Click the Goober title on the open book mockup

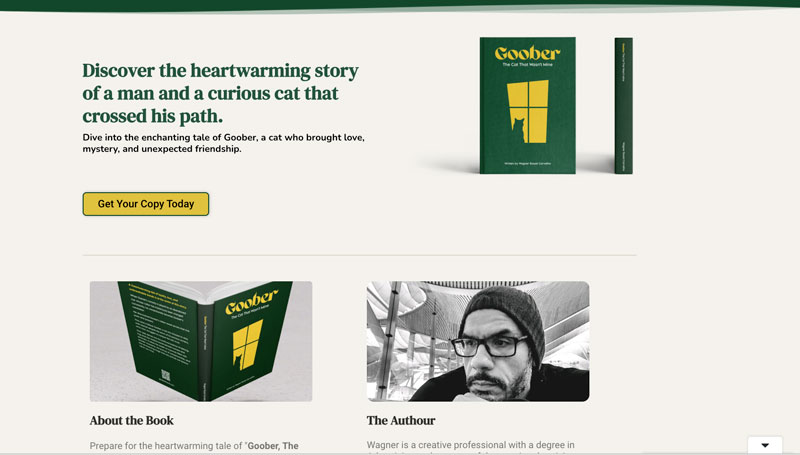[x=252, y=301]
